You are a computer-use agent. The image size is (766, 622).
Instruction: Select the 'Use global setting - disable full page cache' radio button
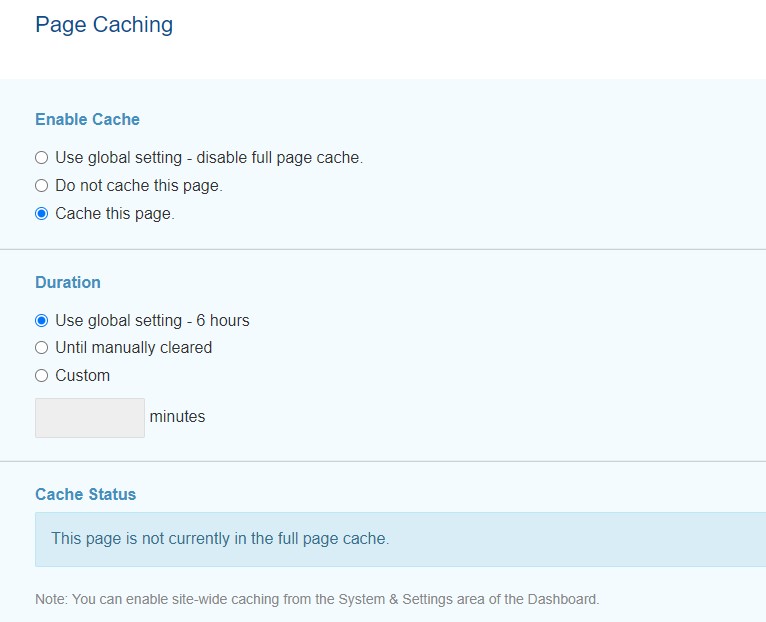42,158
